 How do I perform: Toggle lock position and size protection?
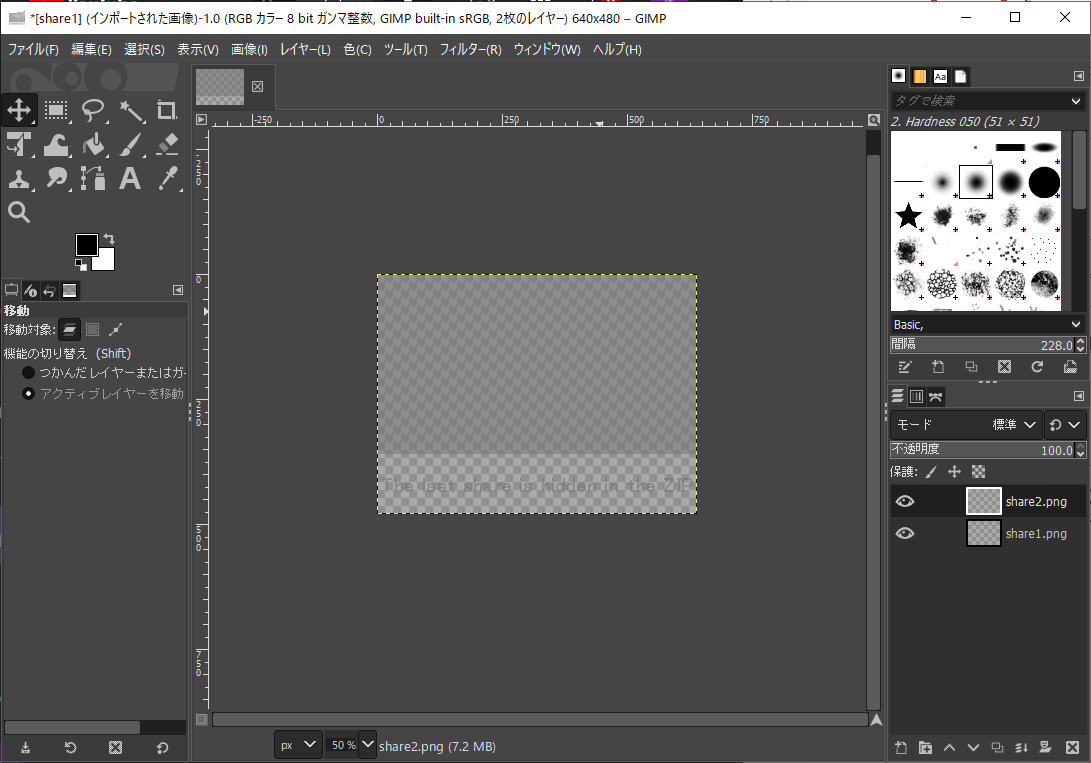pos(955,472)
